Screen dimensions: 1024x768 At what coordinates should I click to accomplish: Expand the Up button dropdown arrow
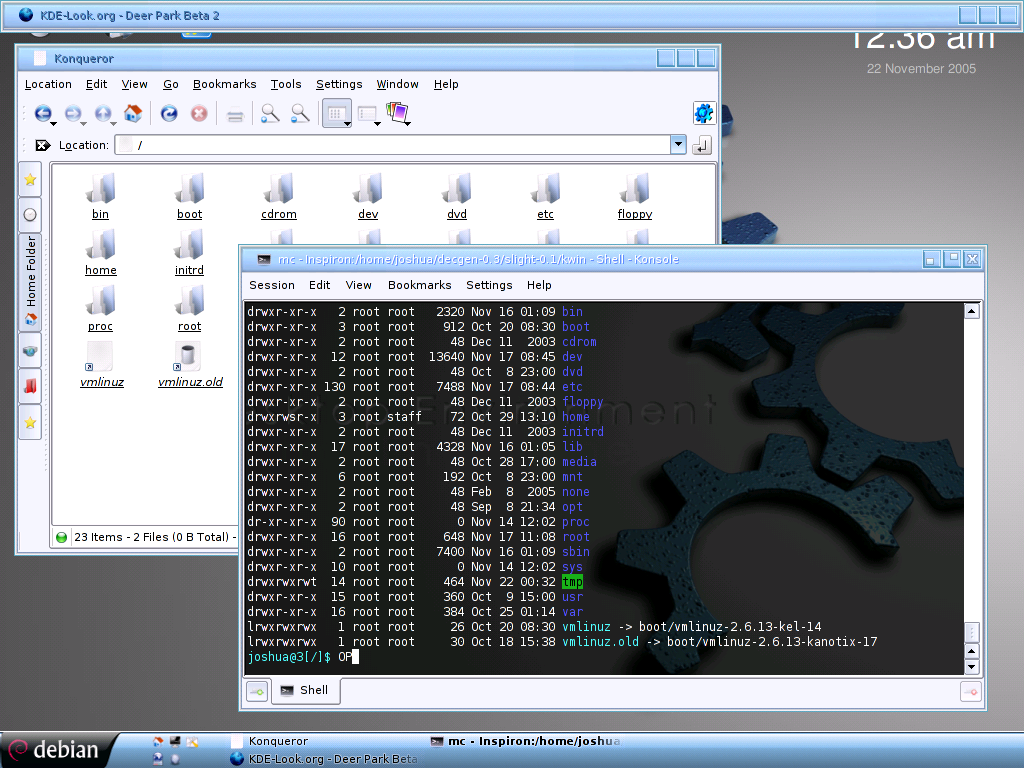pos(113,123)
